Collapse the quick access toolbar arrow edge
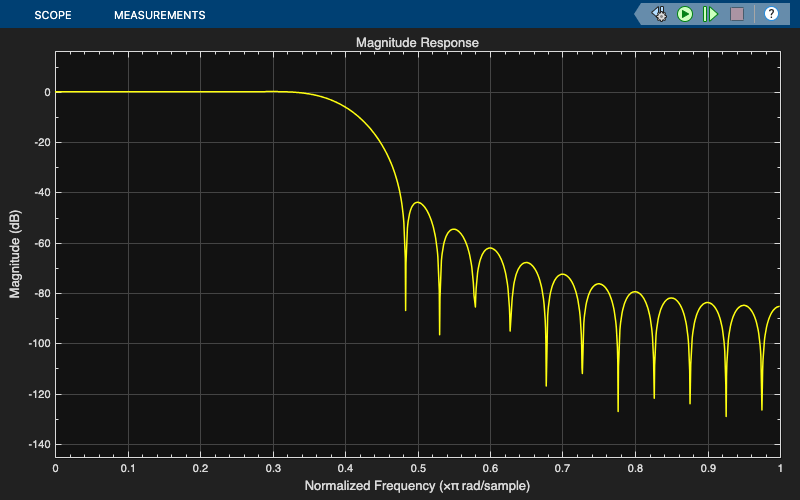The height and width of the screenshot is (500, 800). click(639, 14)
